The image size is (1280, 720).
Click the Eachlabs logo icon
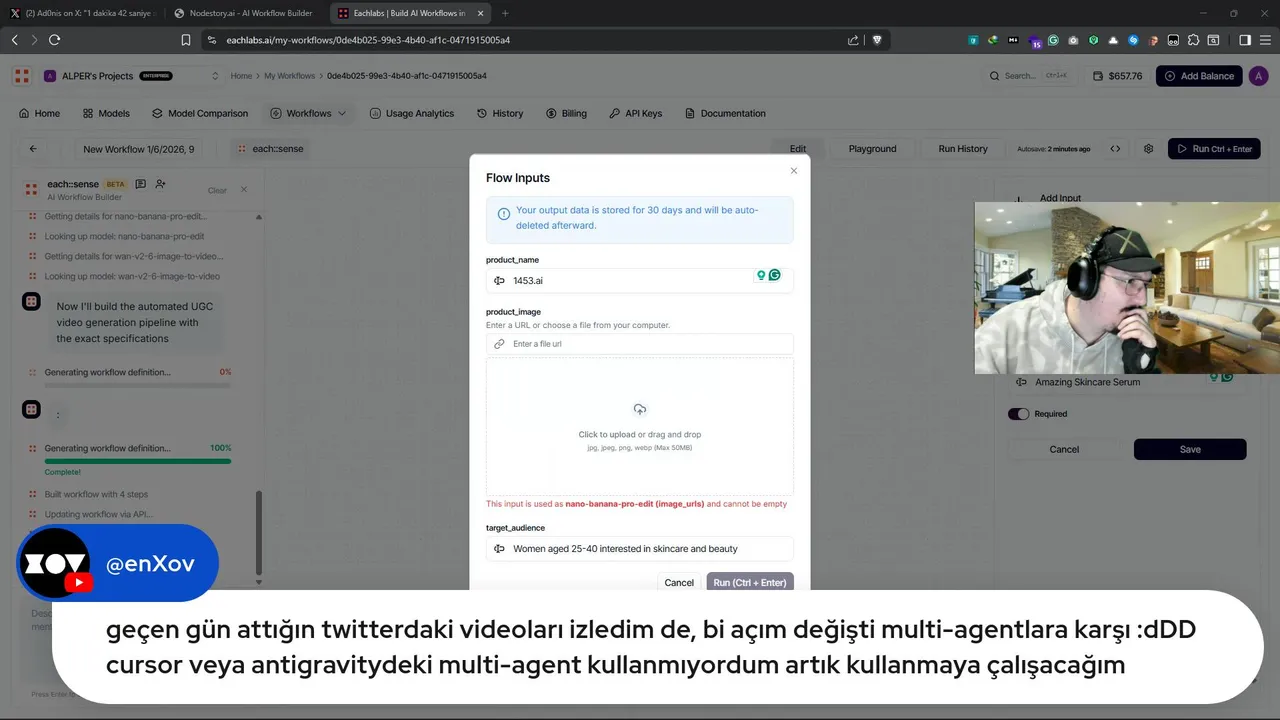(x=21, y=76)
